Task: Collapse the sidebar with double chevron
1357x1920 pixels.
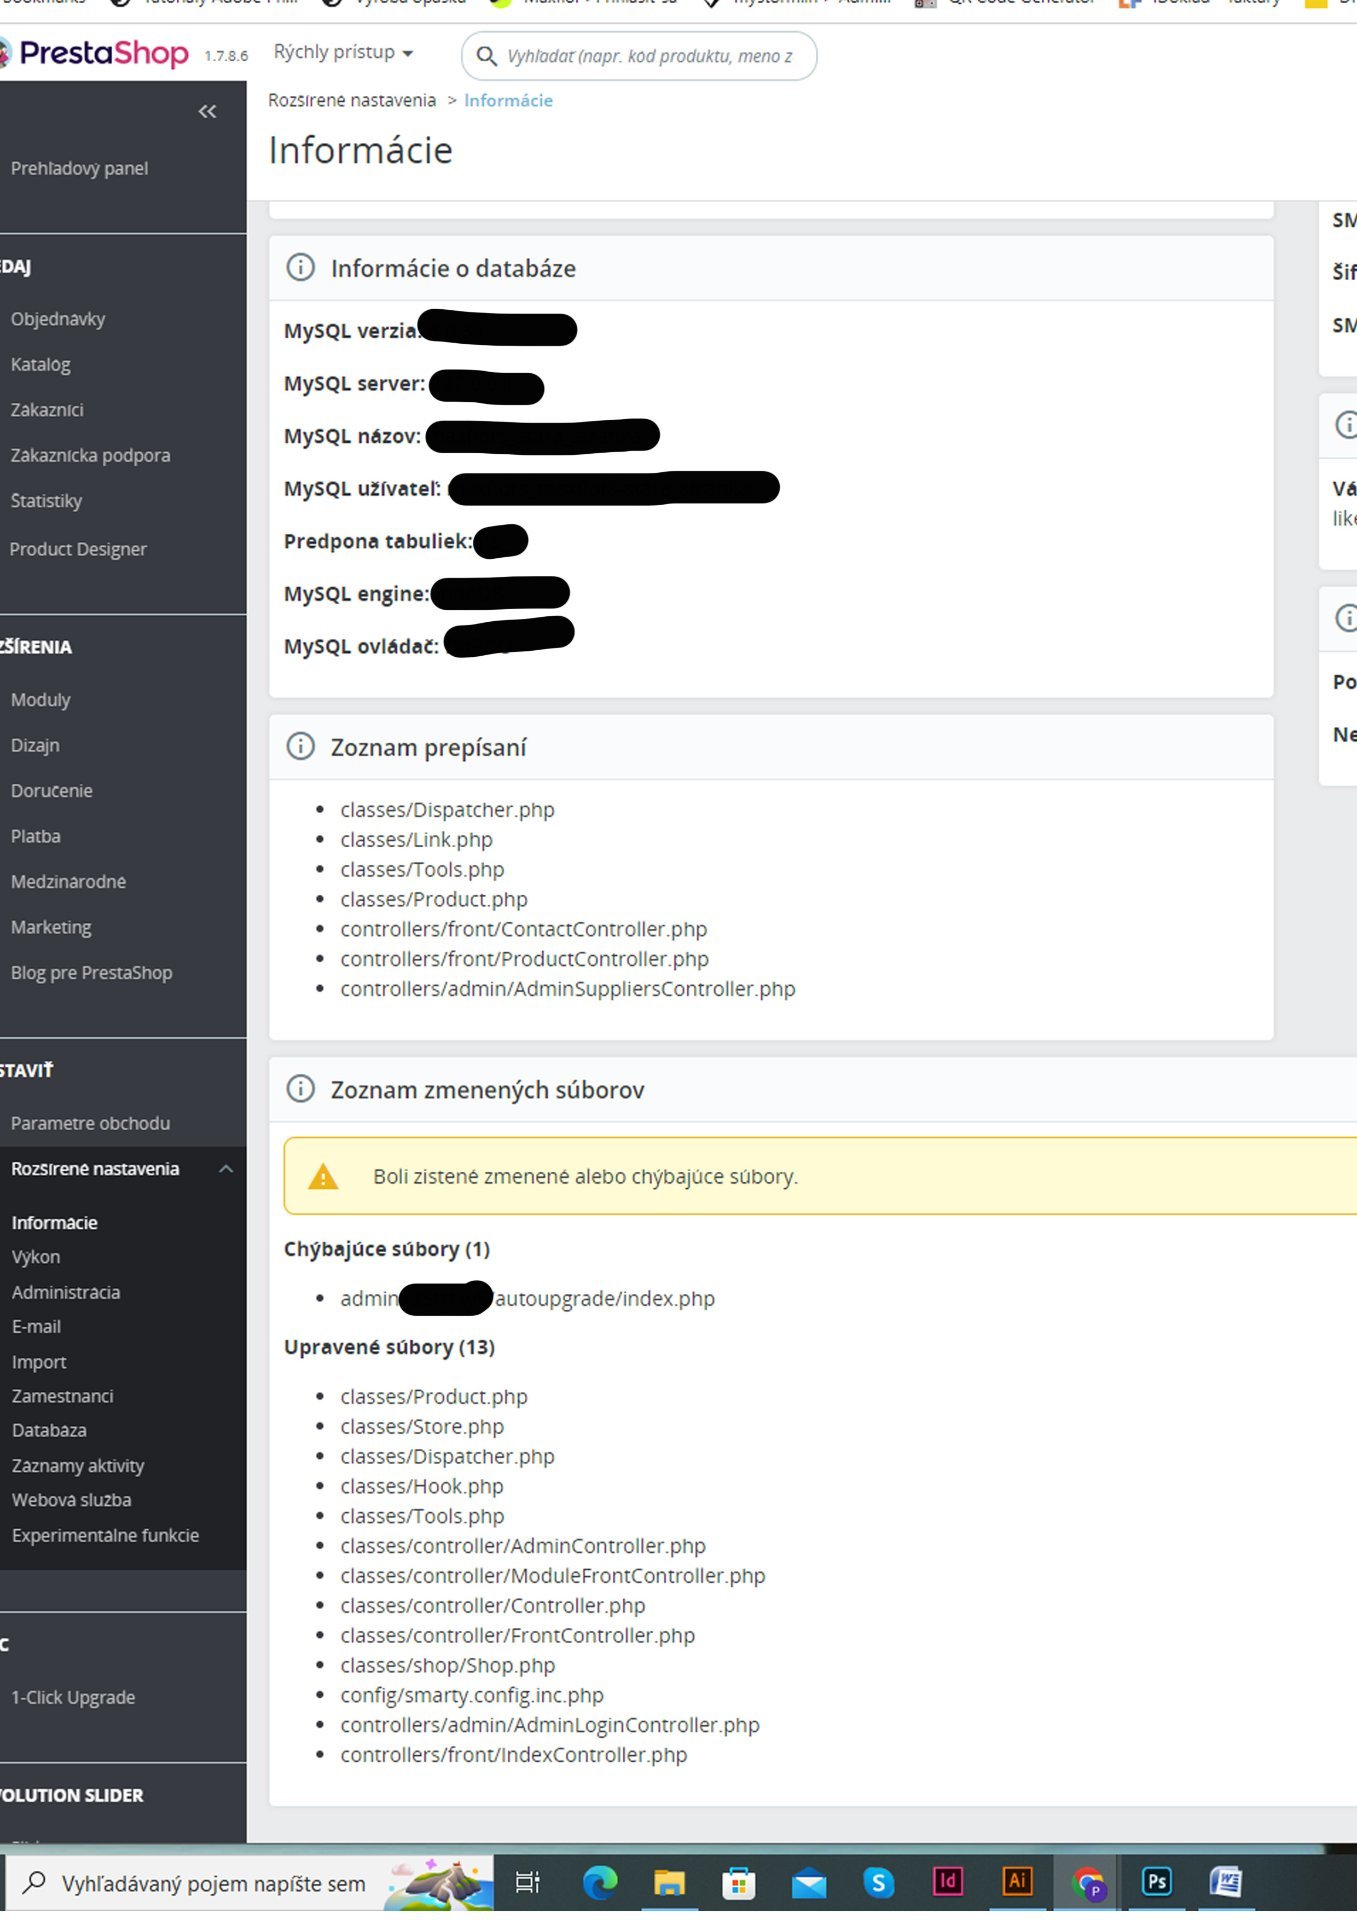Action: click(x=207, y=111)
